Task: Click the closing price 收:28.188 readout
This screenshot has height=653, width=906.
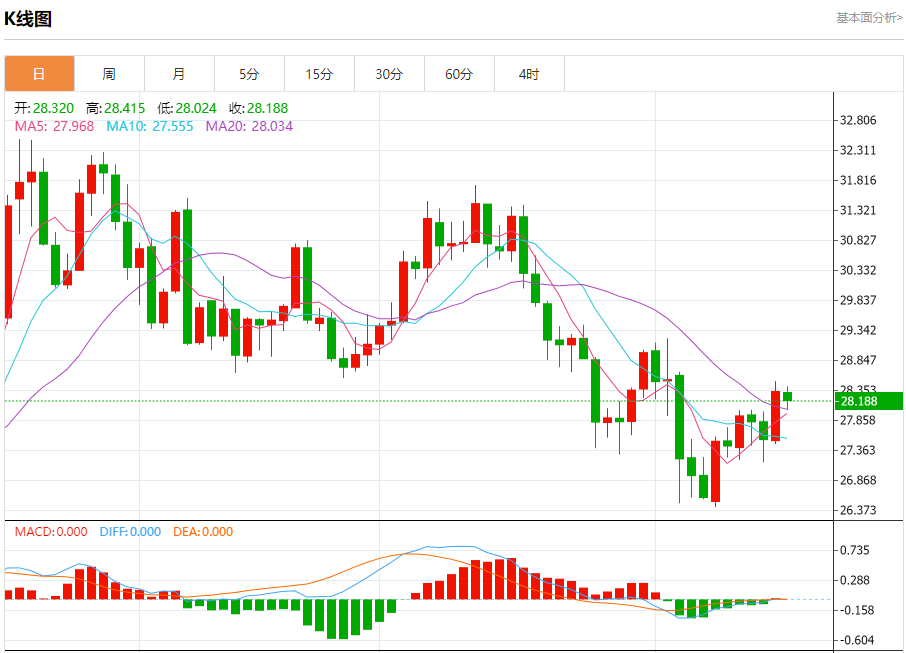Action: 258,108
